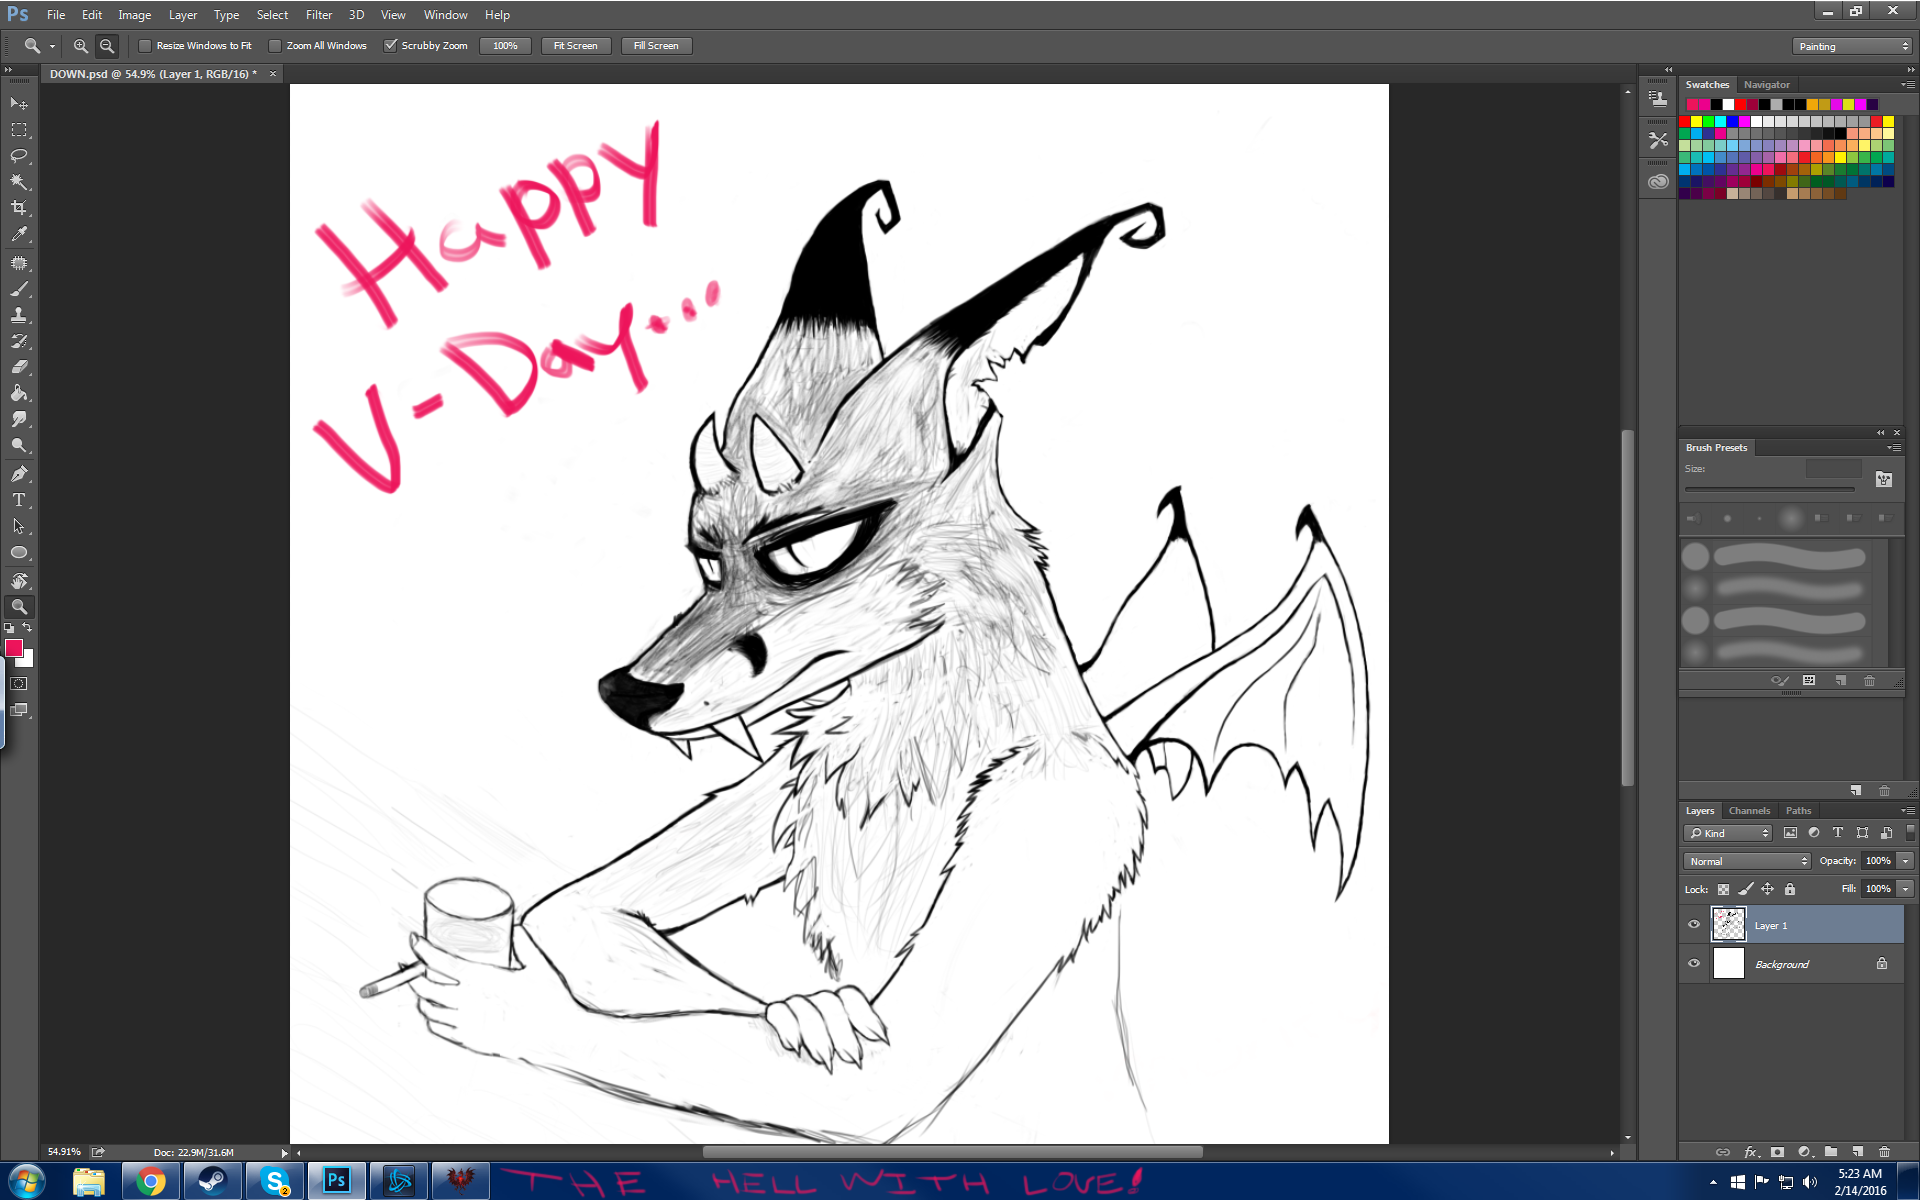Switch to the Channels tab

1748,811
